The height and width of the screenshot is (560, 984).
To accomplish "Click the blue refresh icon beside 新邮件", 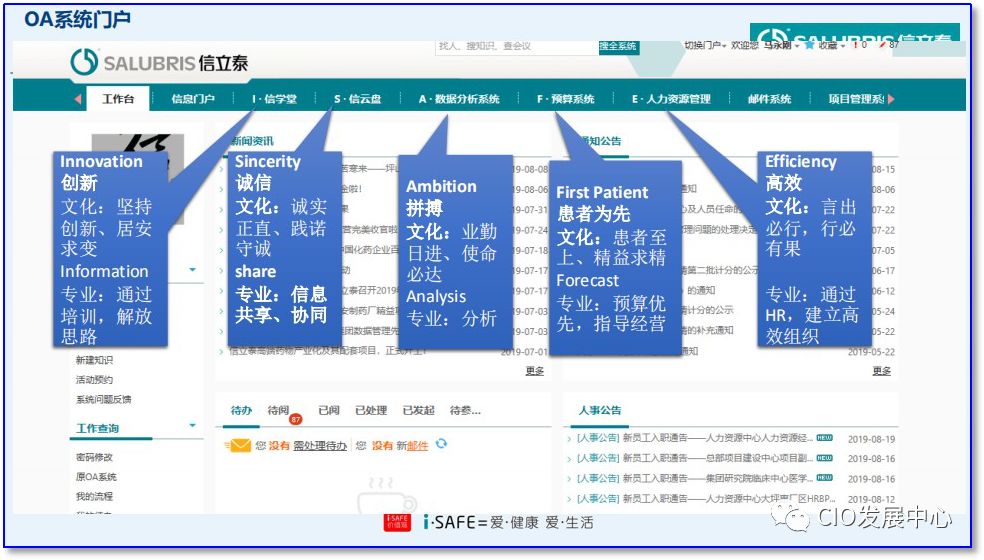I will coord(441,444).
